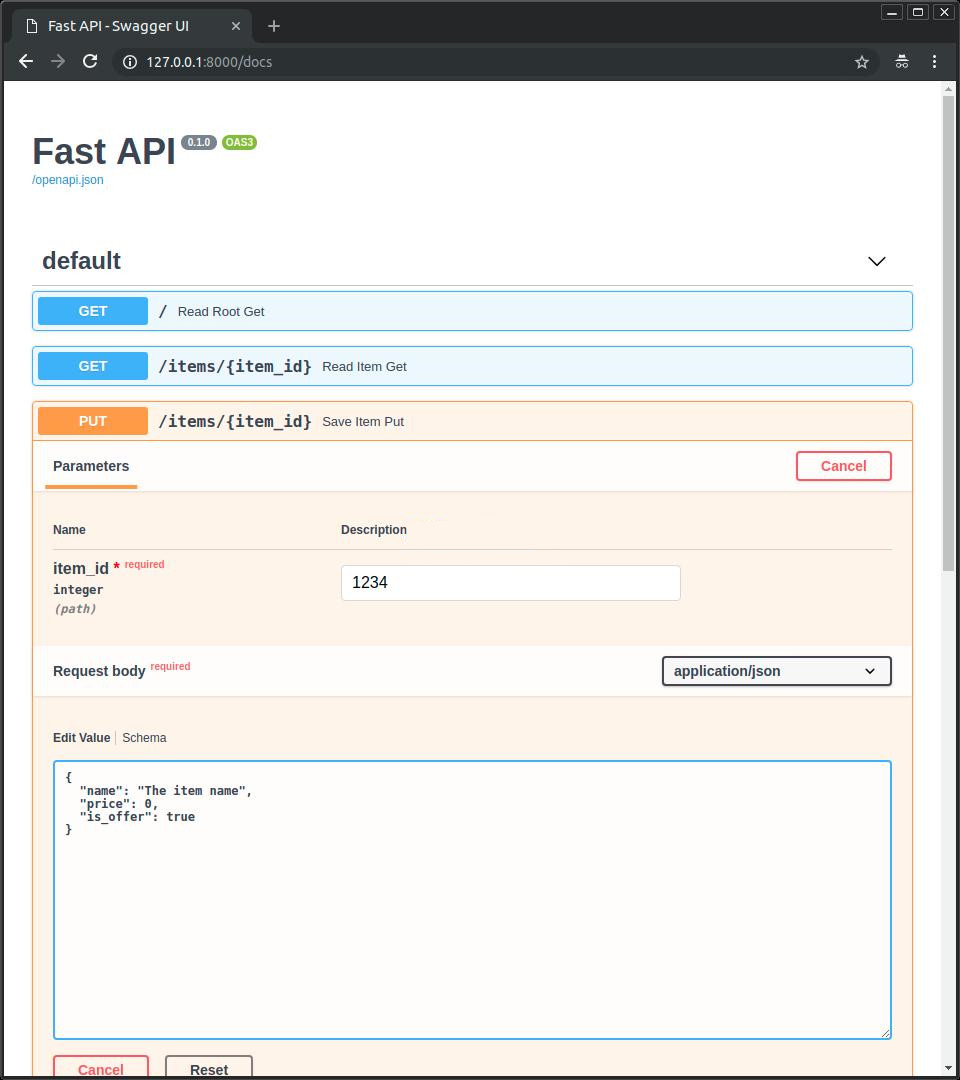Open the request body media type dropdown
The height and width of the screenshot is (1080, 960).
(776, 671)
